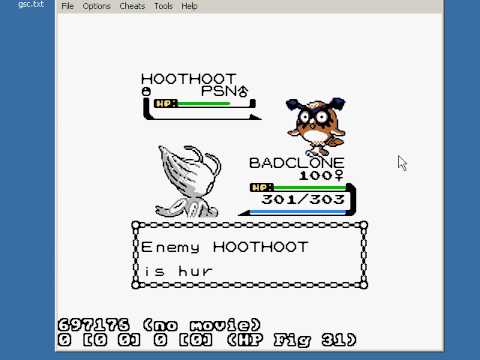The image size is (480, 360).
Task: Click the enemy Hoothoot sprite
Action: coord(315,126)
